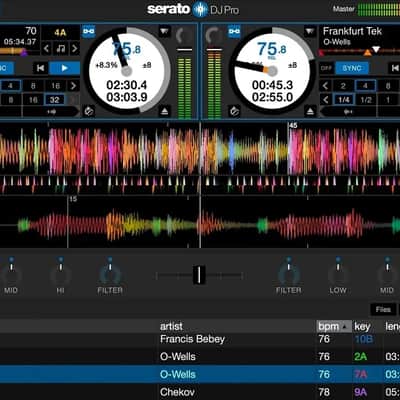Image resolution: width=400 pixels, height=400 pixels.
Task: Click right deck slip mode icon
Action: coord(235,111)
